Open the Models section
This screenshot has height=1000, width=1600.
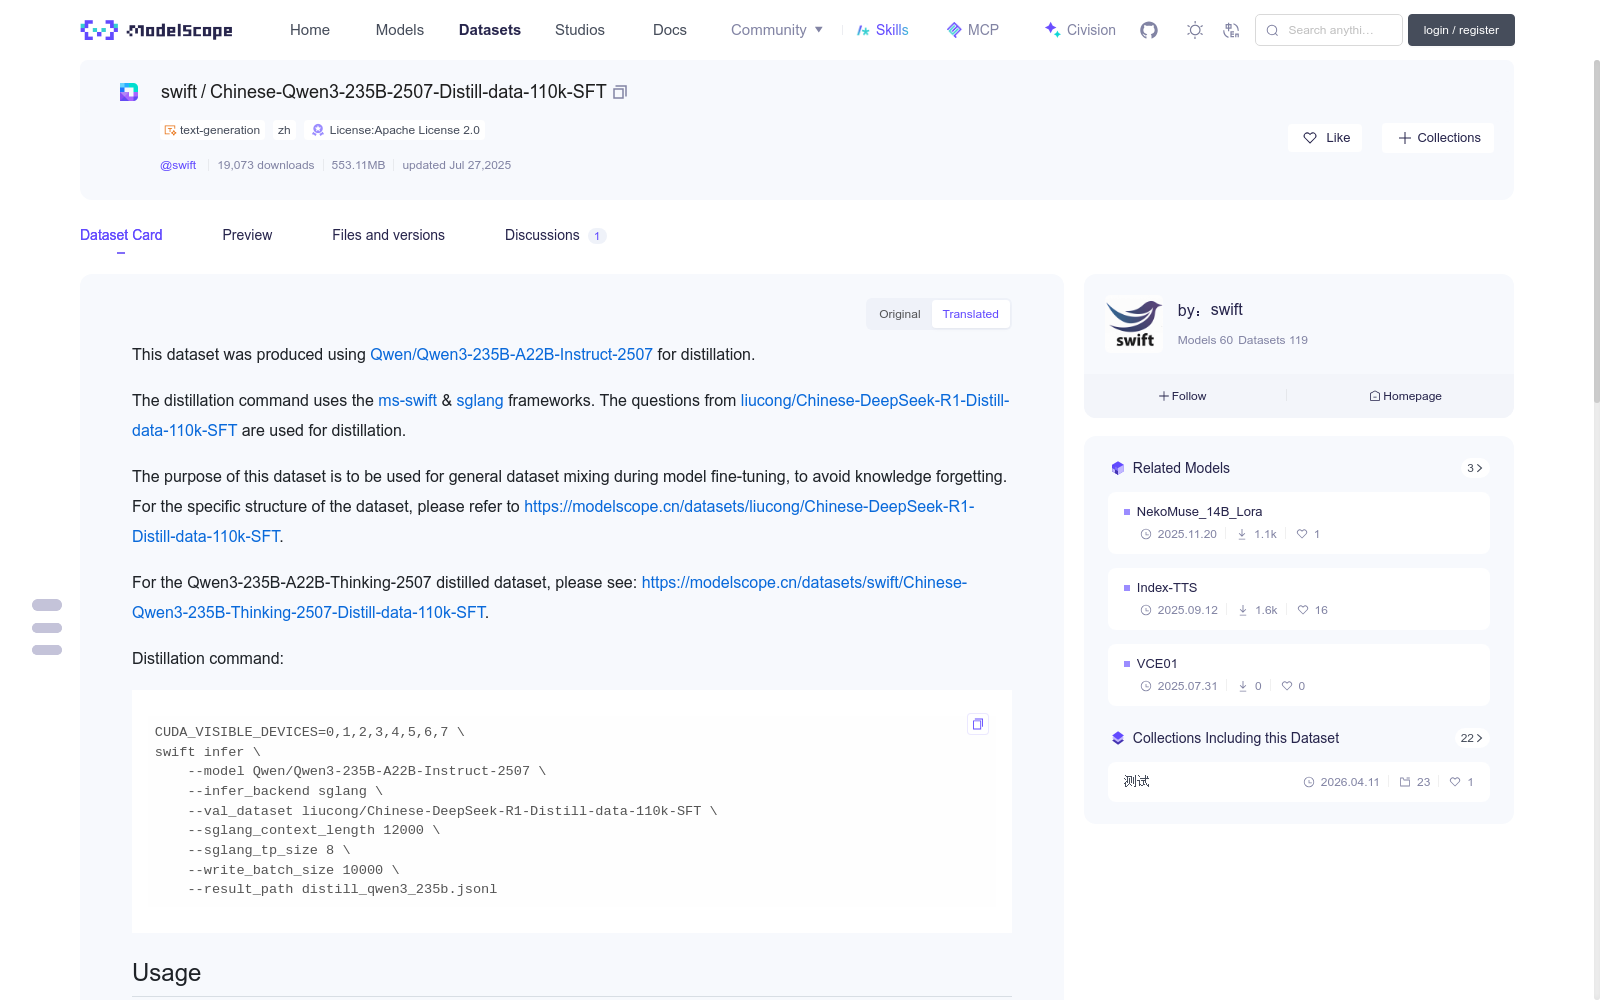pyautogui.click(x=400, y=30)
